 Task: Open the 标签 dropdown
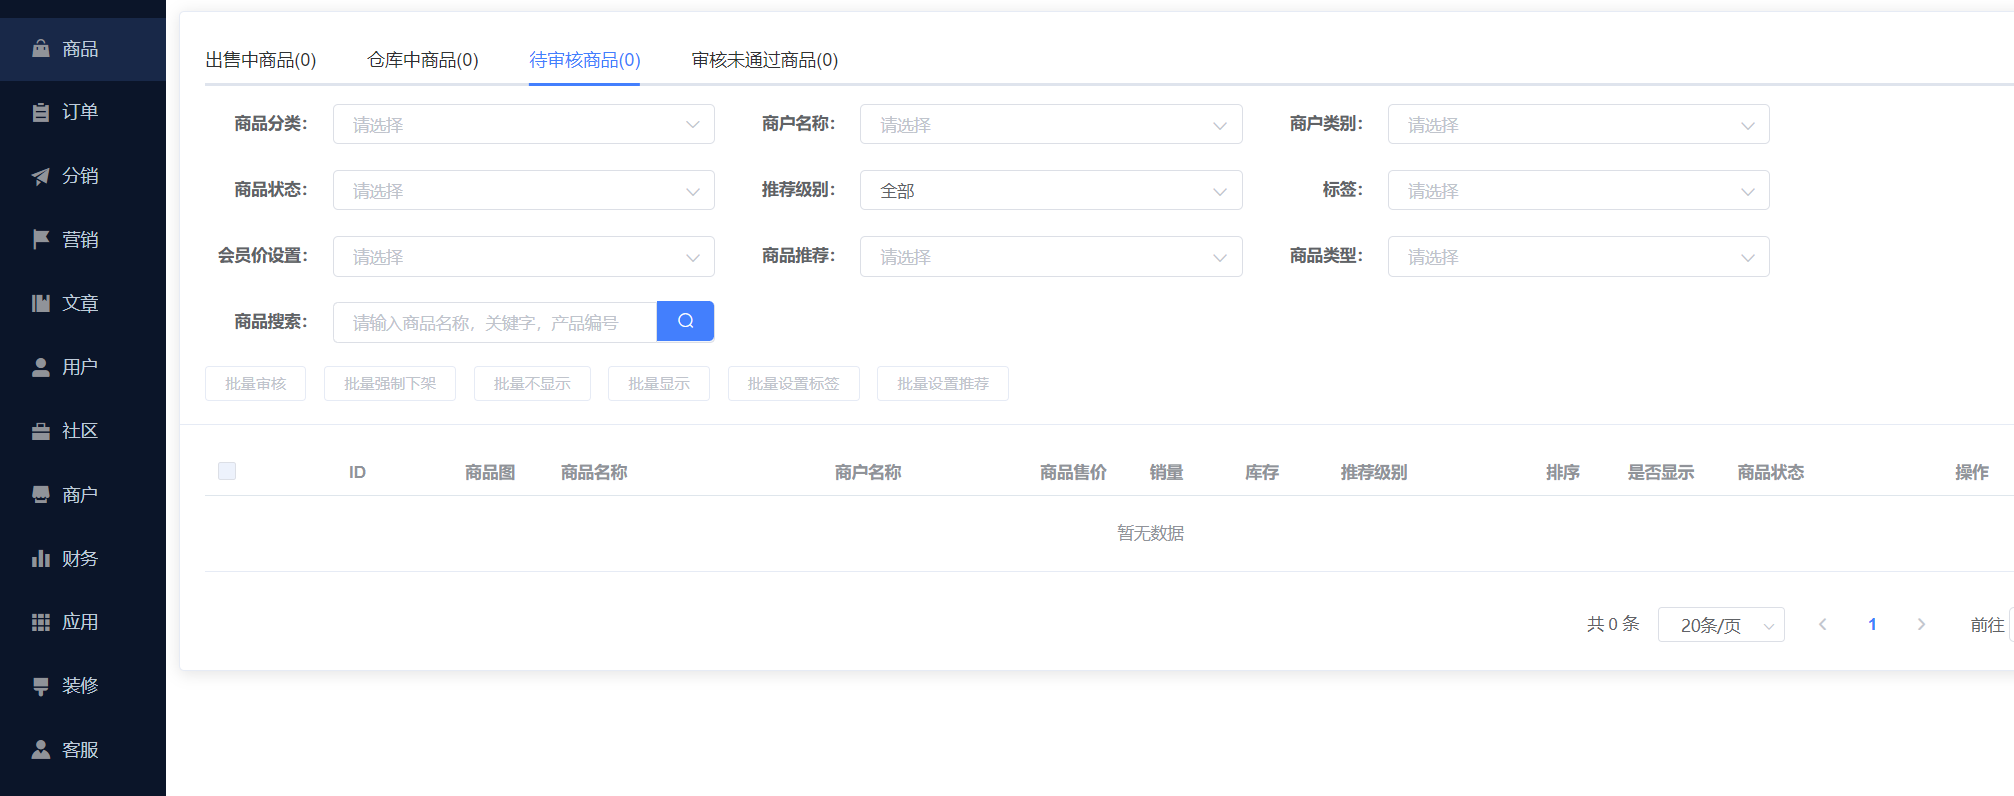tap(1579, 190)
